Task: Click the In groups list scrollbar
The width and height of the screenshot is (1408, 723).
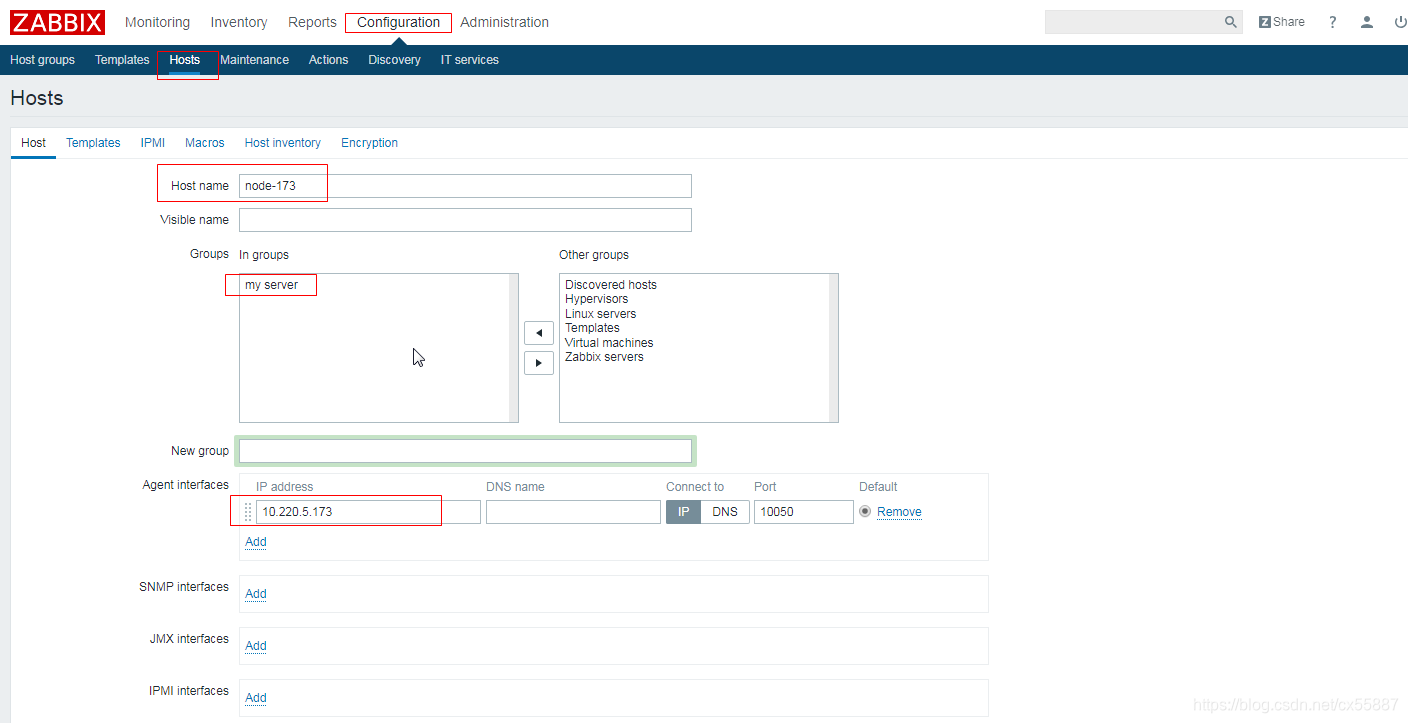Action: tap(514, 348)
